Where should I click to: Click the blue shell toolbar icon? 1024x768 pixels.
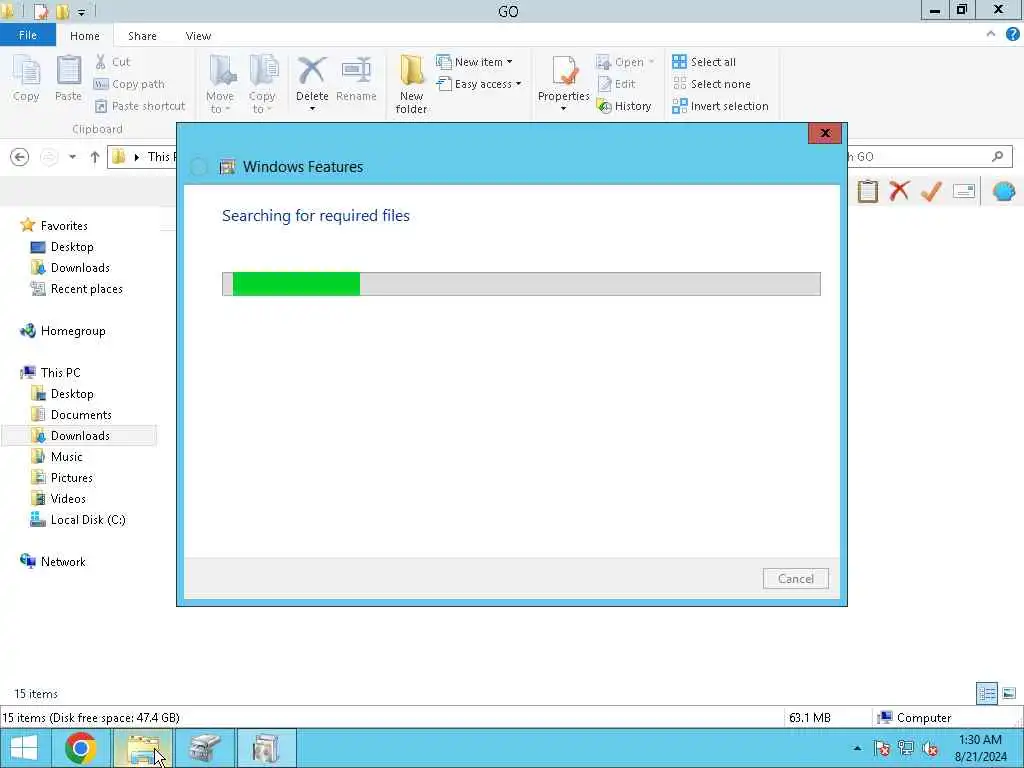pos(1004,191)
